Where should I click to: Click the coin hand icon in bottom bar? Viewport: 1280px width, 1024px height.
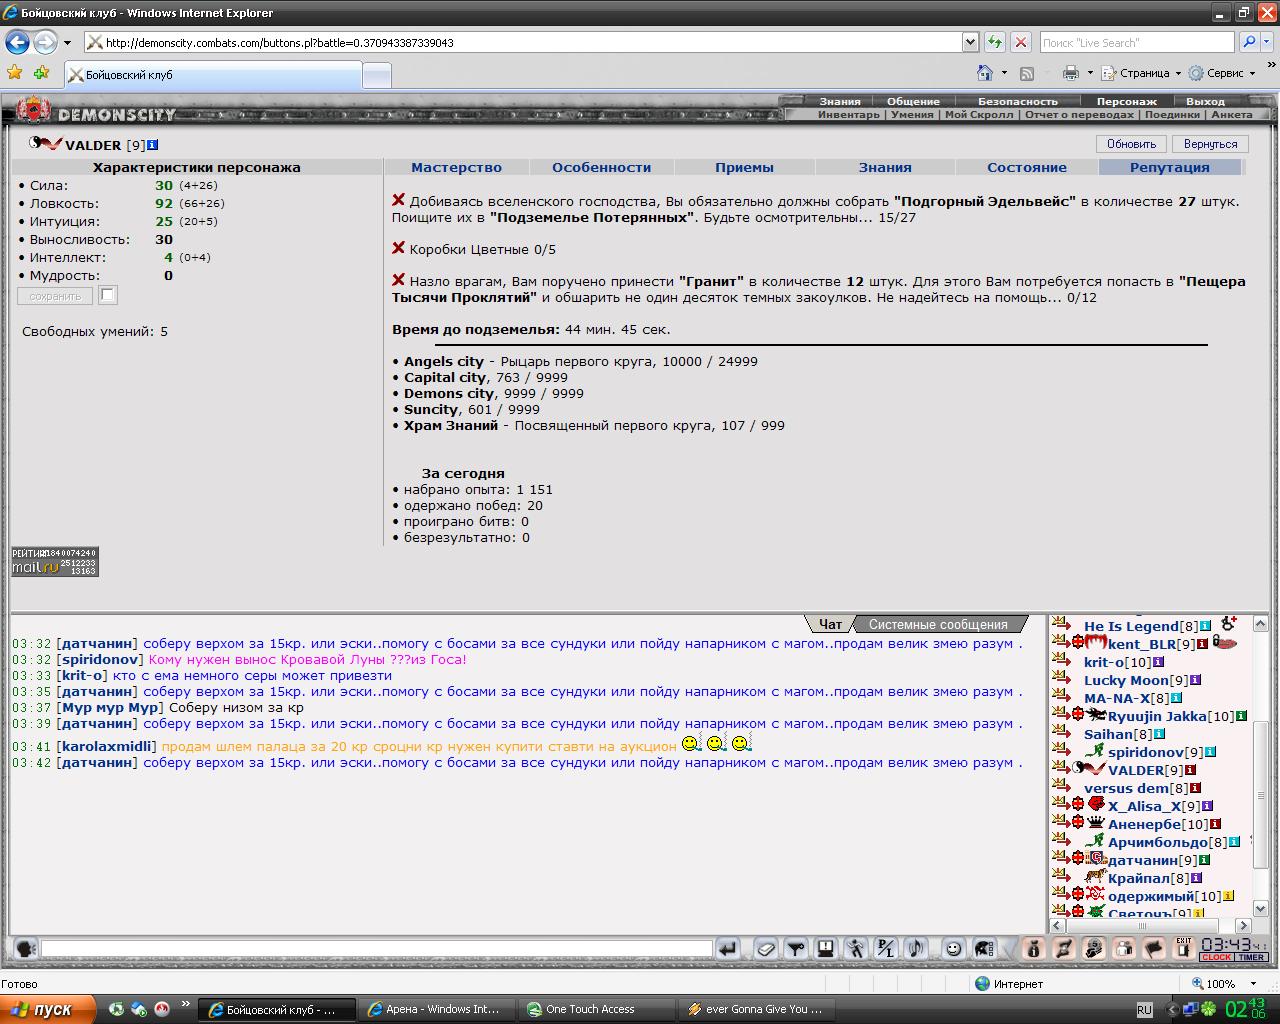click(1094, 949)
